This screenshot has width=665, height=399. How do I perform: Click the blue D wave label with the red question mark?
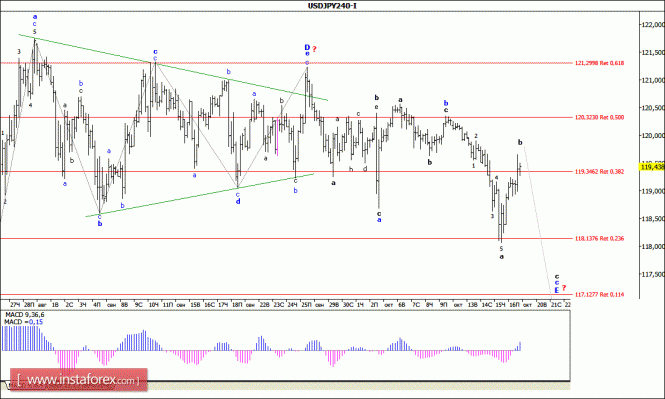(307, 47)
